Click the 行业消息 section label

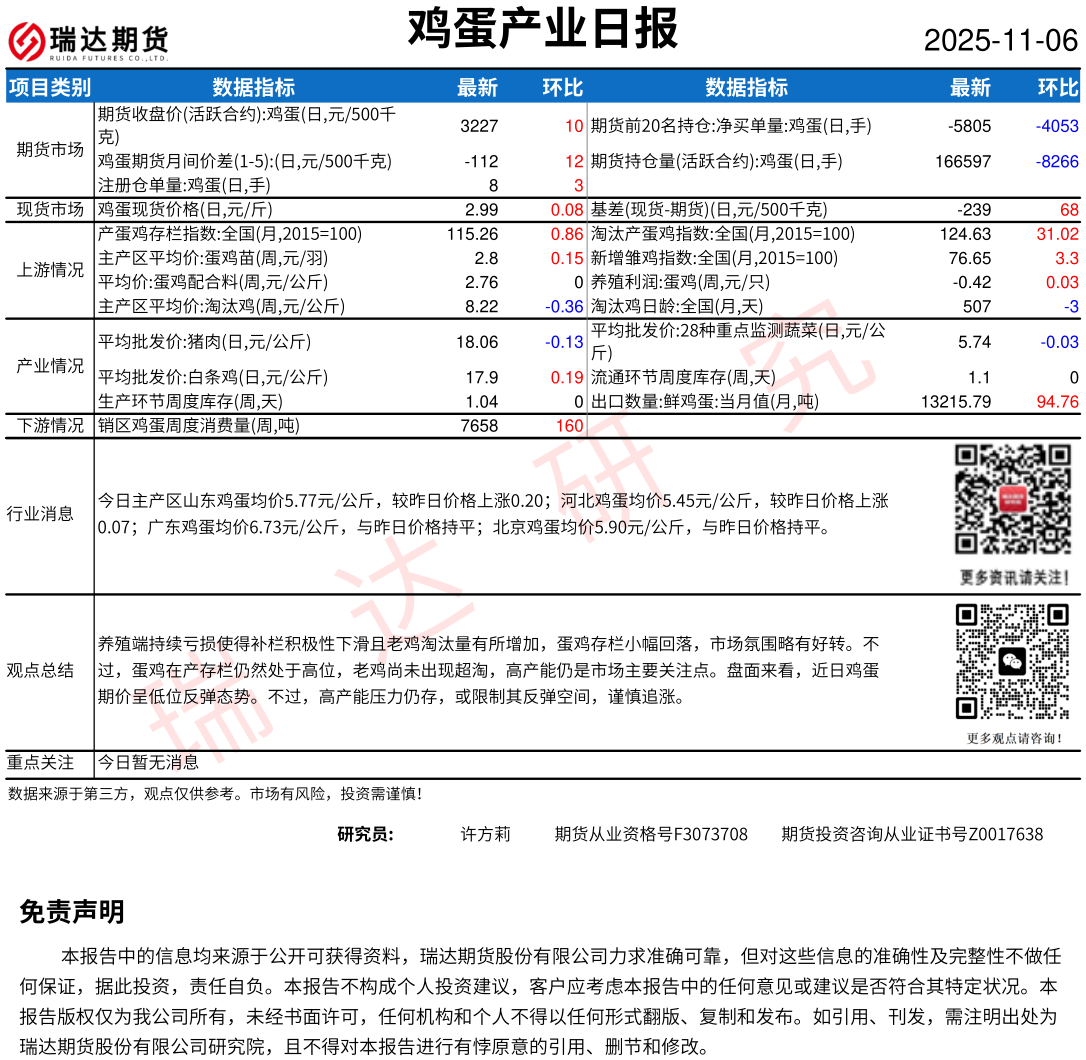[40, 514]
